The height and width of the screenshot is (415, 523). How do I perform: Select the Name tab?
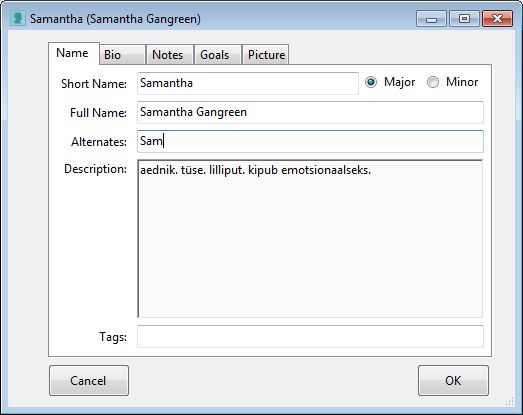coord(74,53)
